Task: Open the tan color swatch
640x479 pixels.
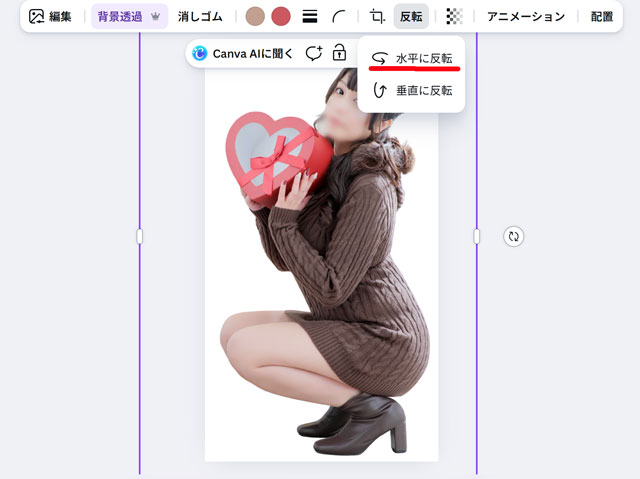Action: coord(255,17)
